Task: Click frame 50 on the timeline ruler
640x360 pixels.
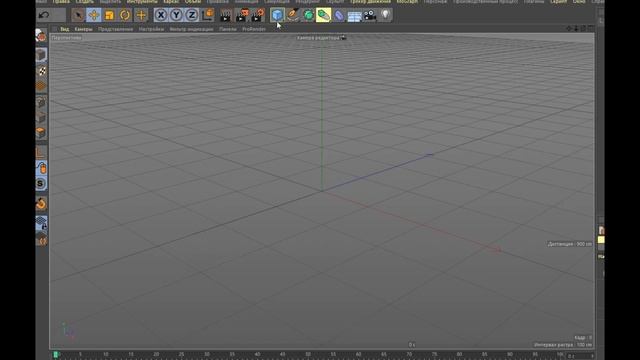Action: (308, 354)
